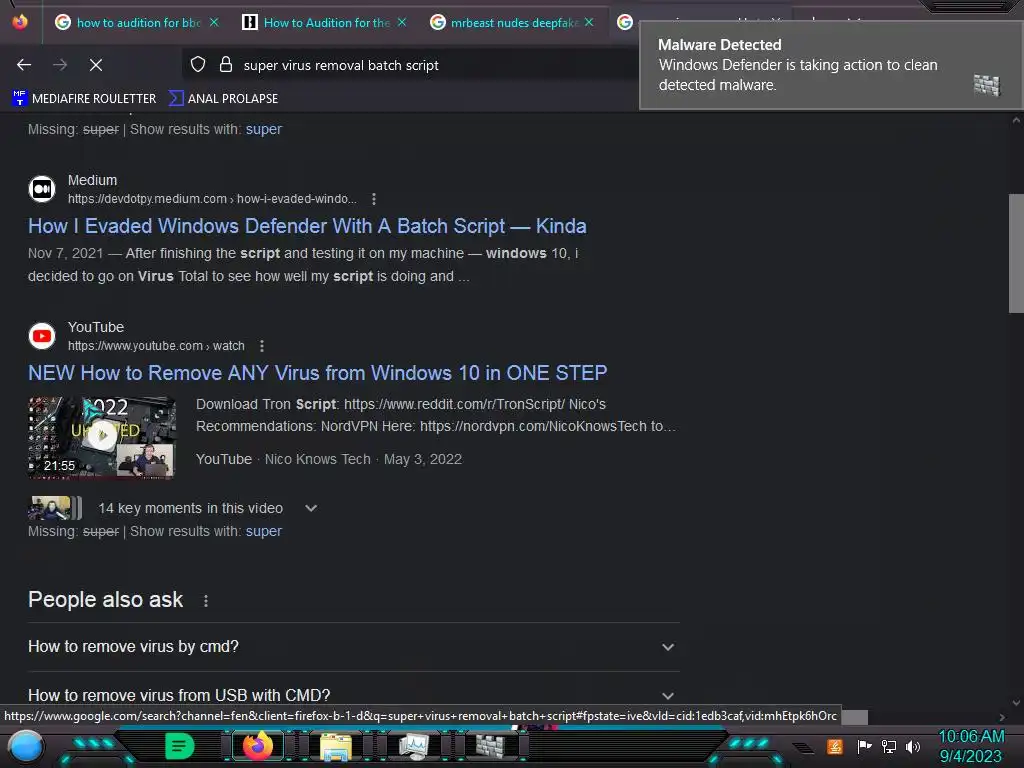Open the second bookmark in the bookmarks bar
The height and width of the screenshot is (768, 1024).
point(223,99)
